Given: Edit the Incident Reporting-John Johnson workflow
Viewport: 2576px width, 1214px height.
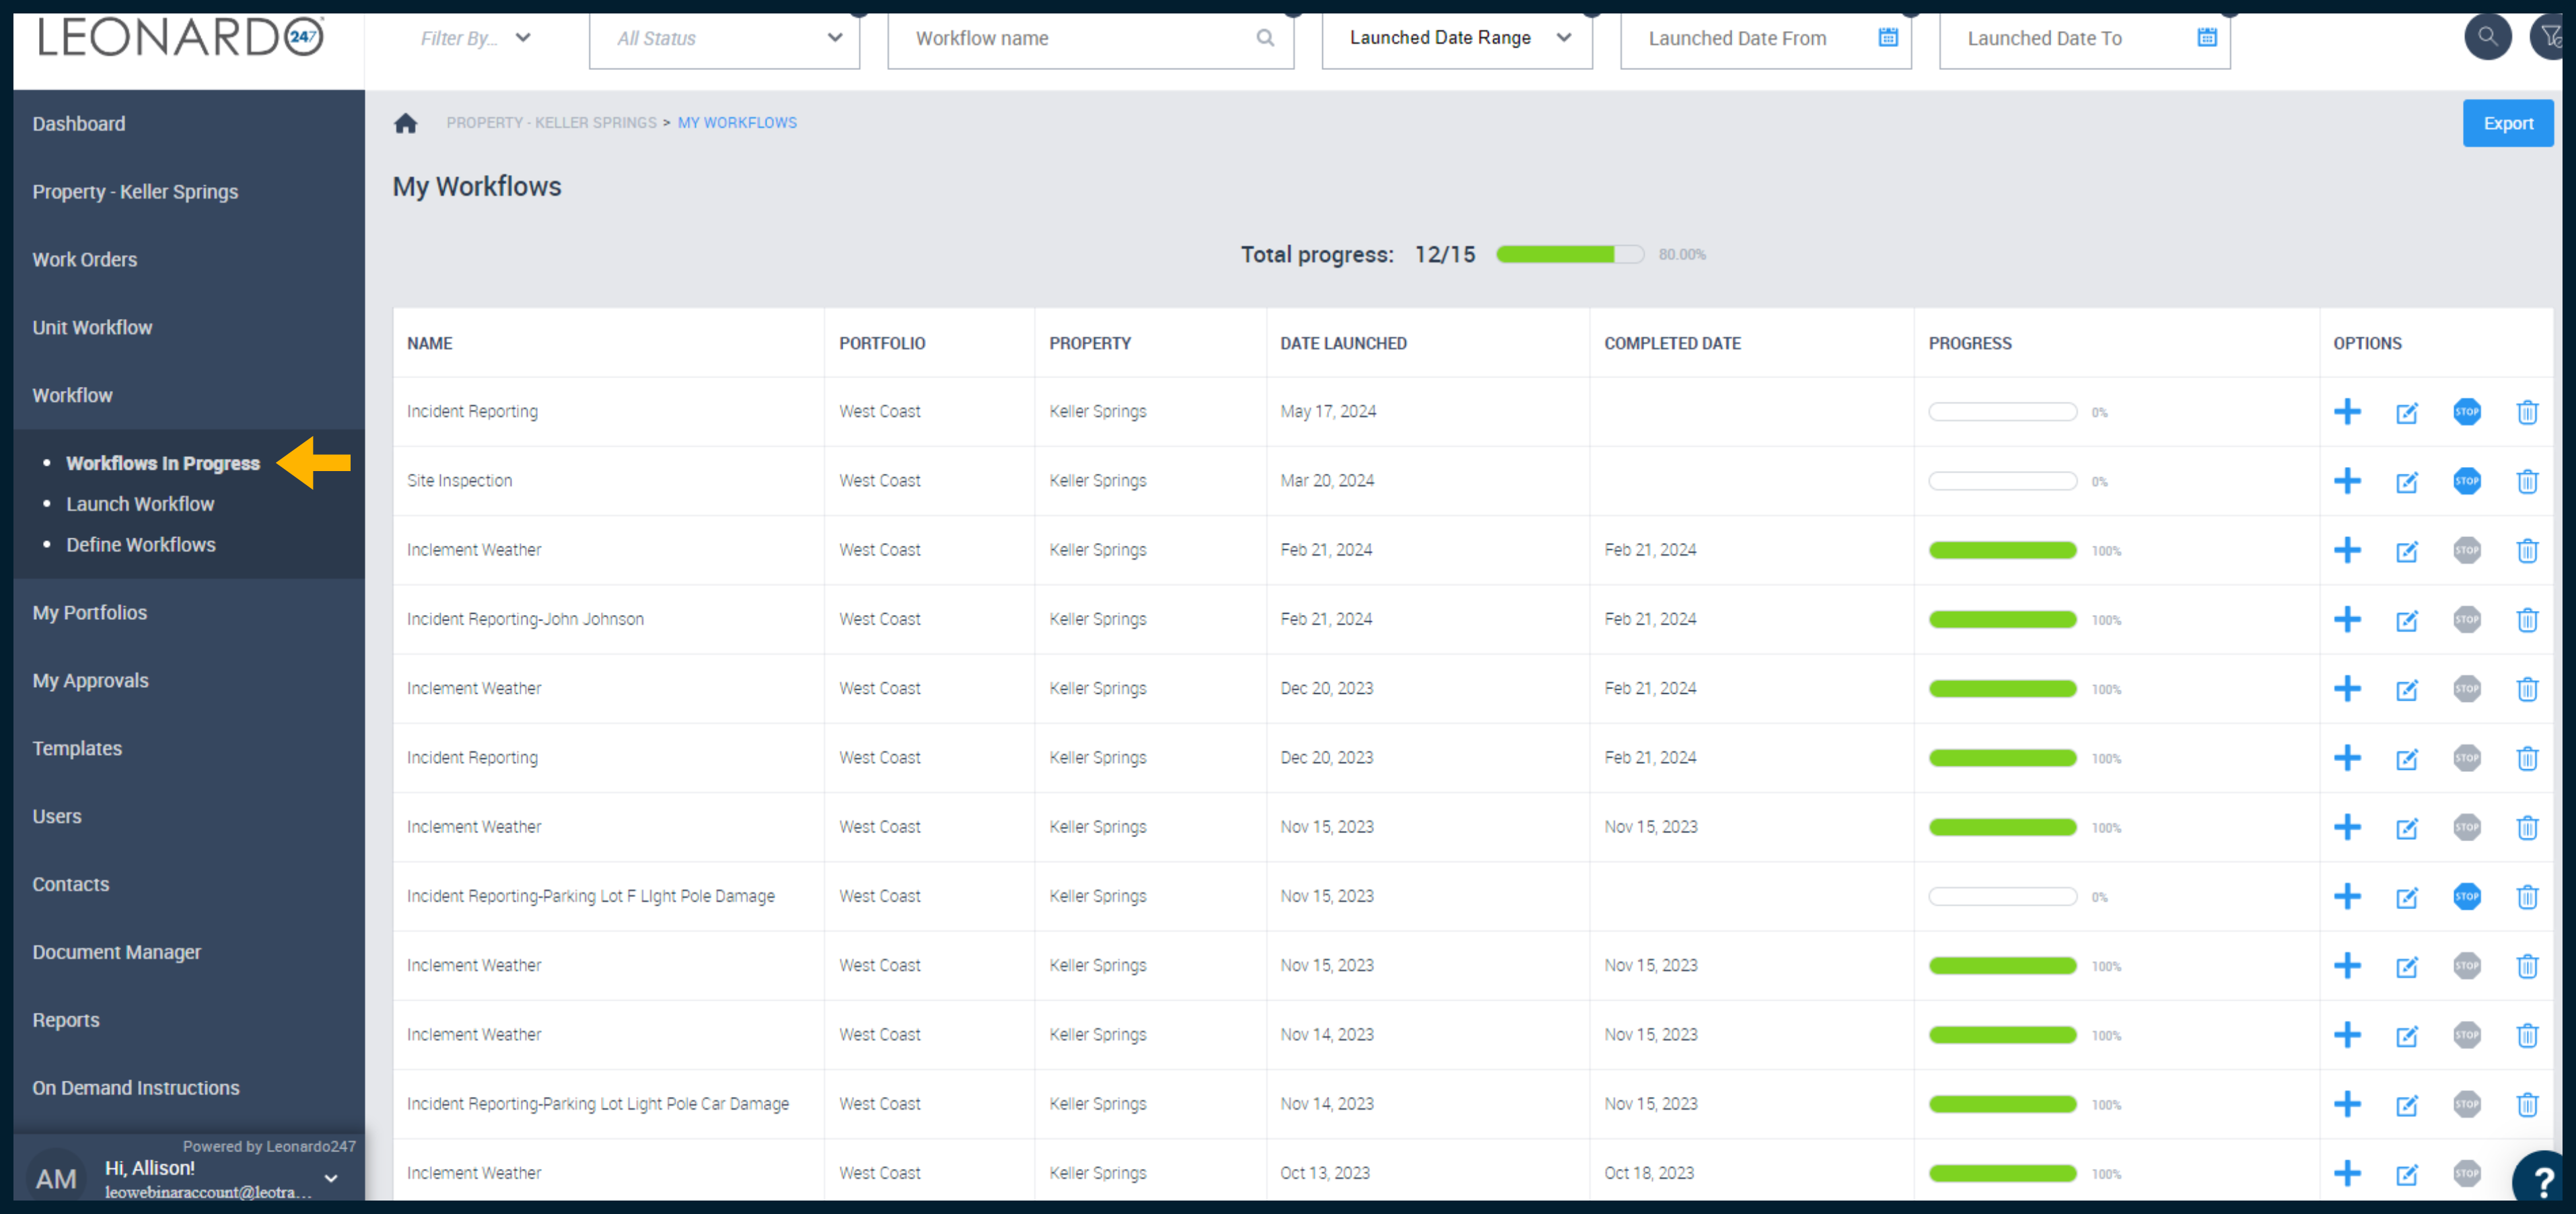Looking at the screenshot, I should [x=2406, y=620].
